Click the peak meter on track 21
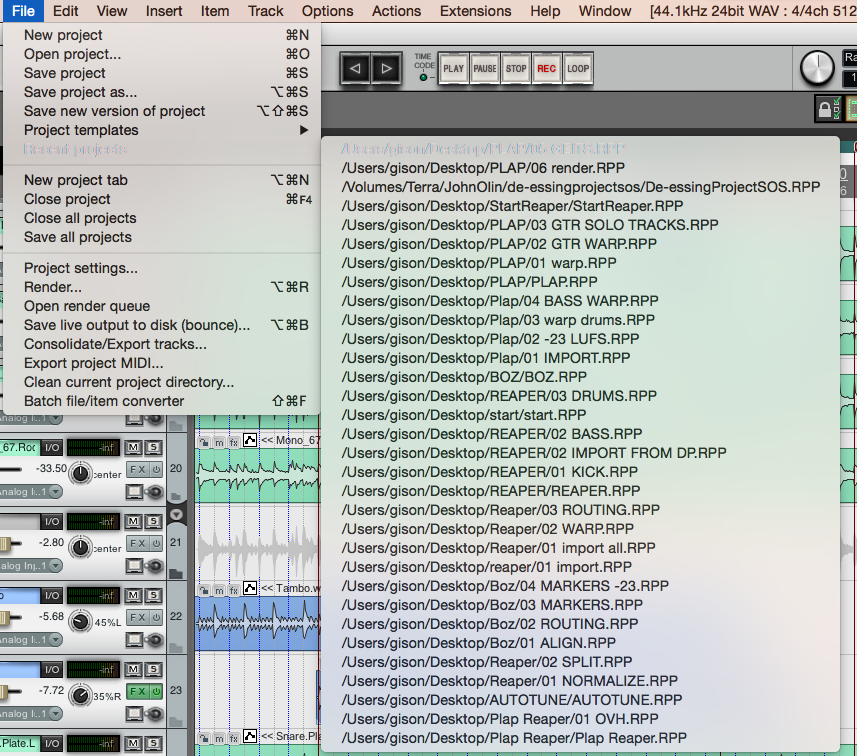Viewport: 857px width, 756px height. [x=93, y=521]
